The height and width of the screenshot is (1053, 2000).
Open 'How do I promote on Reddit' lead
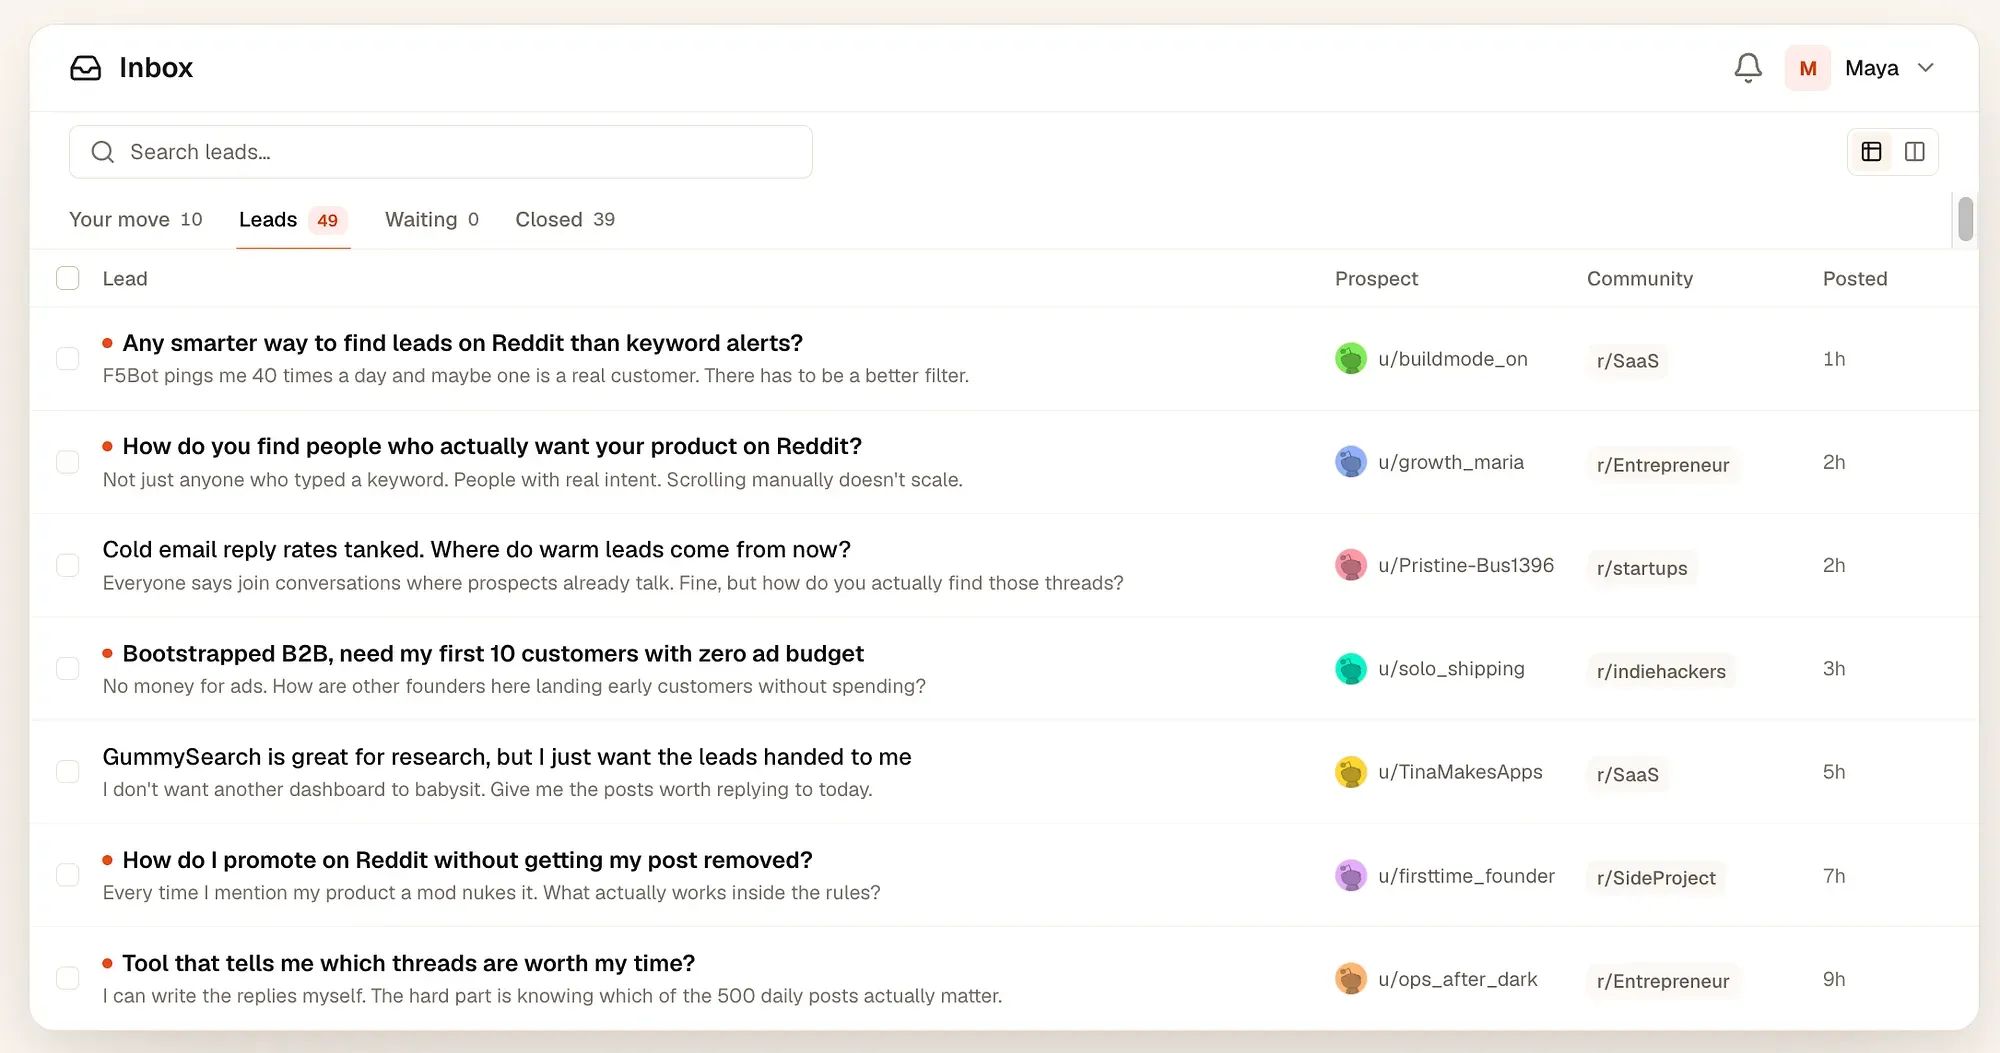point(468,860)
